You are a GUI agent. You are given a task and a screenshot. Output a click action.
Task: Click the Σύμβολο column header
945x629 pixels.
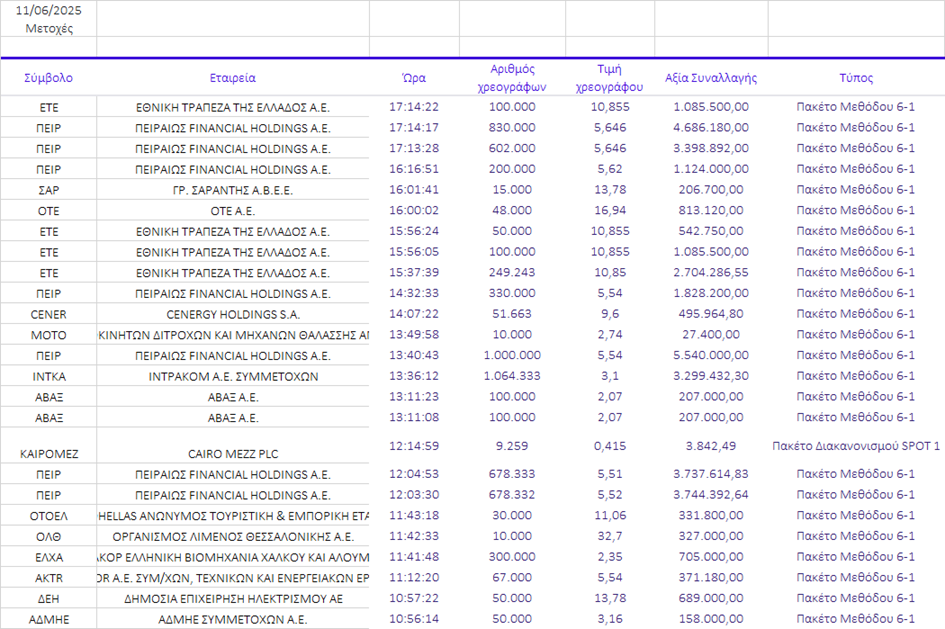click(48, 78)
